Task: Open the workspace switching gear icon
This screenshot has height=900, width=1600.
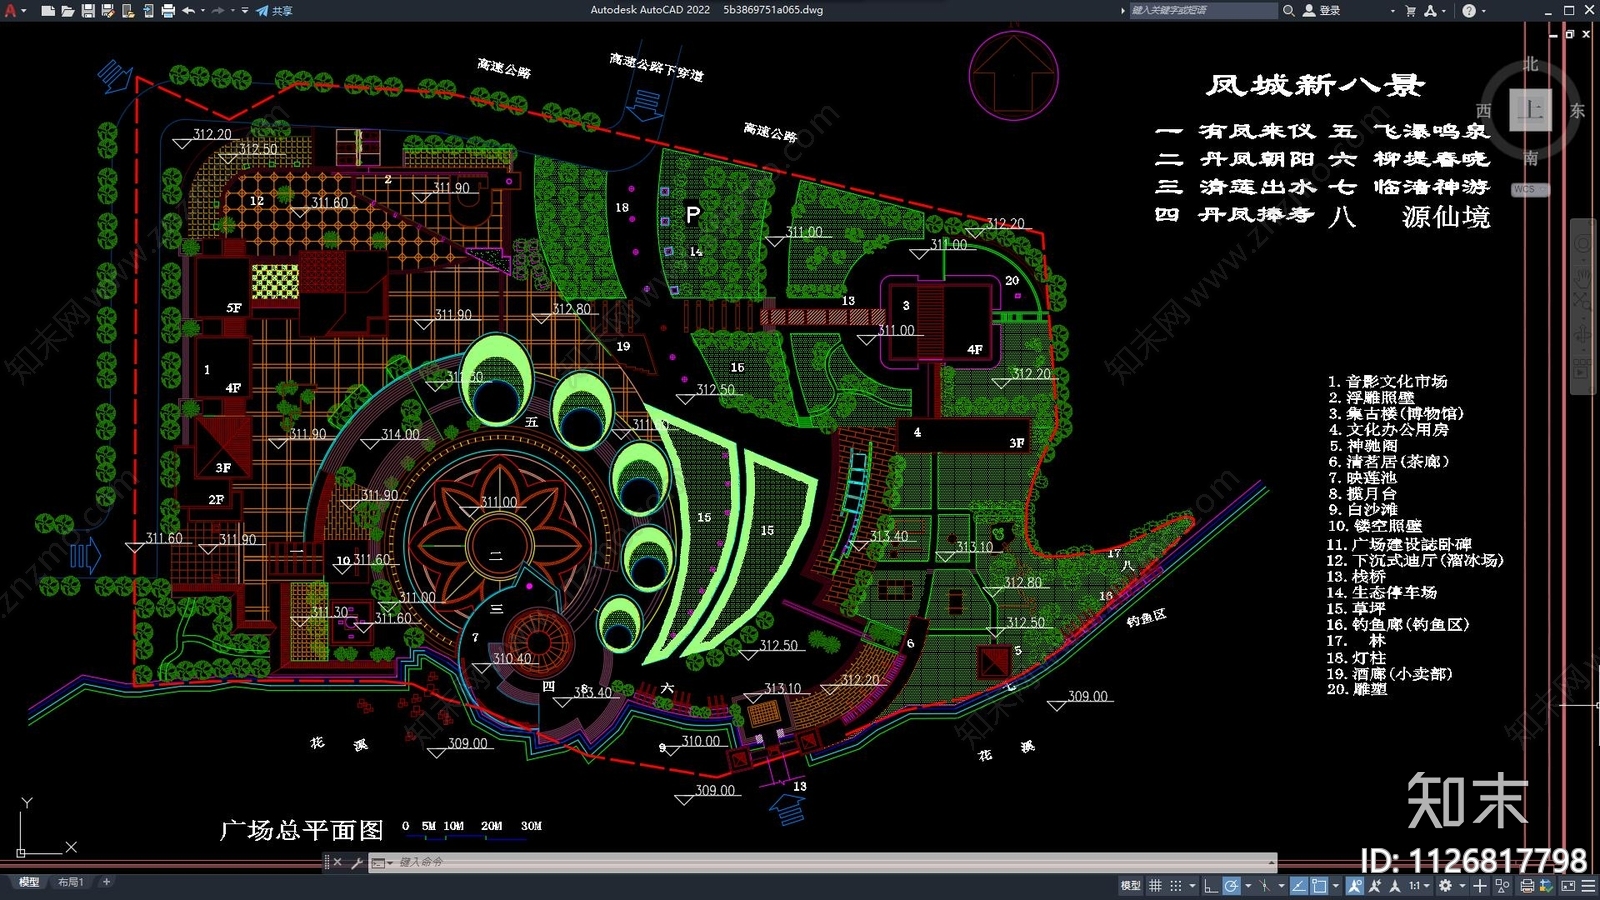Action: click(x=1445, y=886)
